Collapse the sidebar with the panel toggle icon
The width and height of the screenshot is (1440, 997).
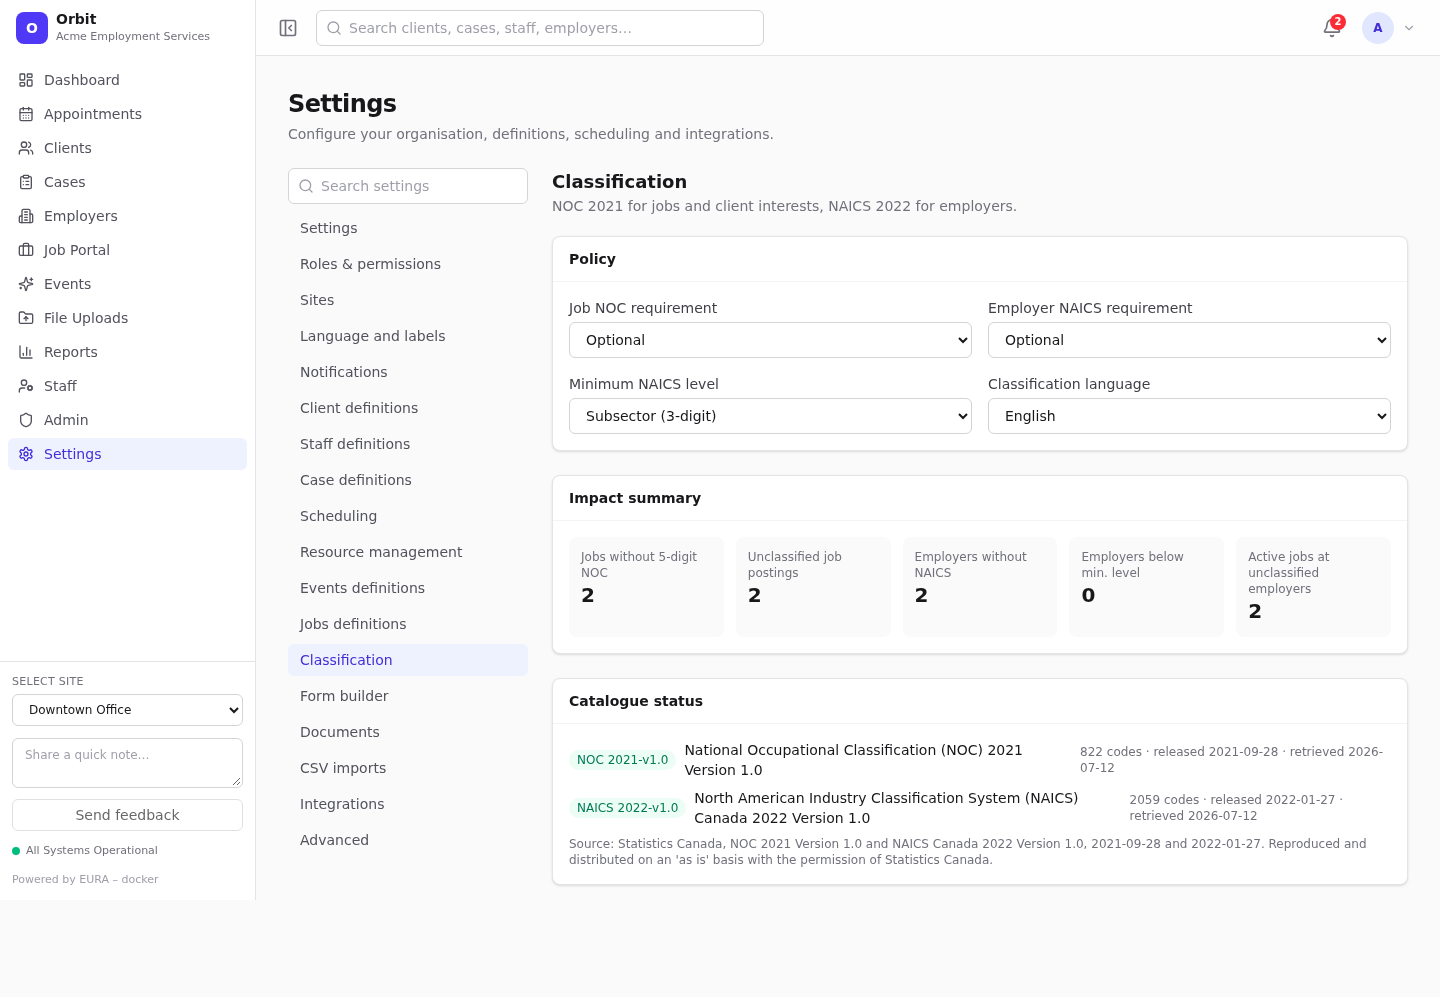click(x=288, y=28)
